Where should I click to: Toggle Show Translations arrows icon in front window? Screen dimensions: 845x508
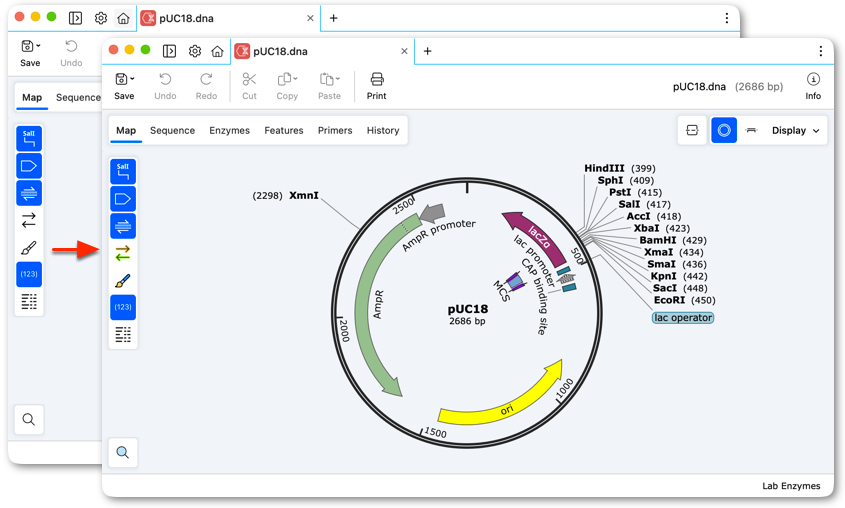coord(123,253)
